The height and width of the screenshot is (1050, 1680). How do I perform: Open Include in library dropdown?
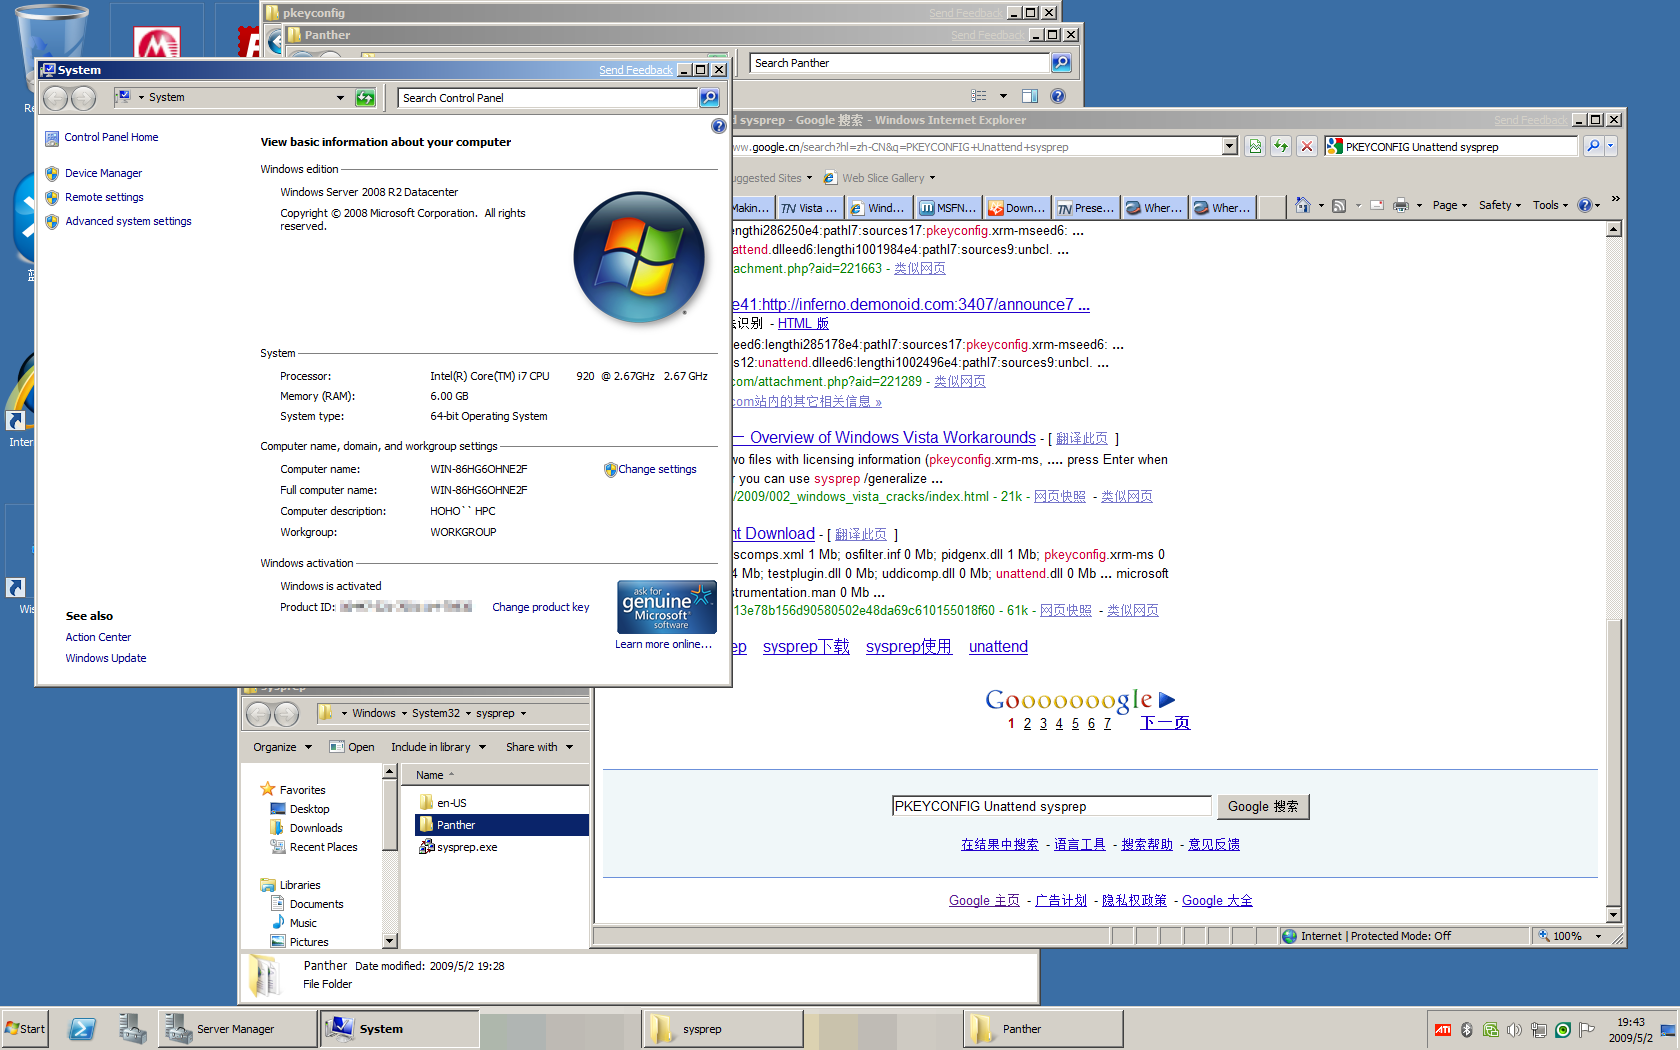(x=438, y=747)
